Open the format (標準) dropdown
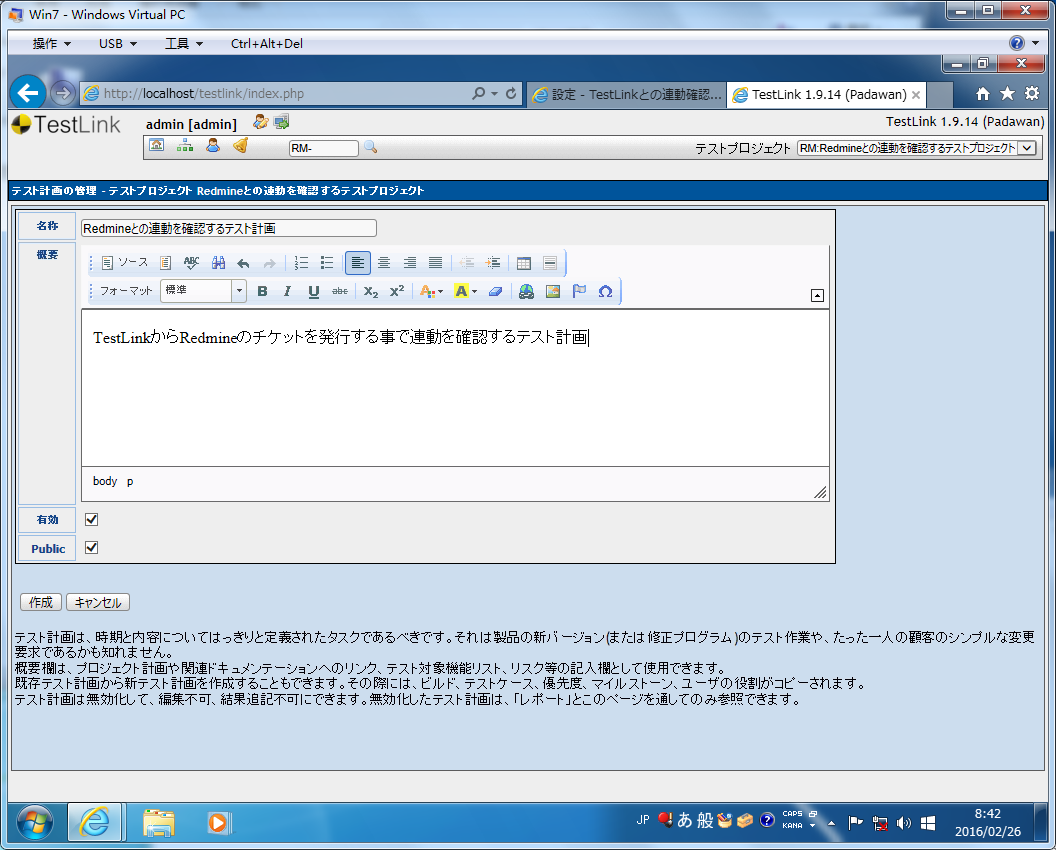Viewport: 1056px width, 850px height. 203,291
